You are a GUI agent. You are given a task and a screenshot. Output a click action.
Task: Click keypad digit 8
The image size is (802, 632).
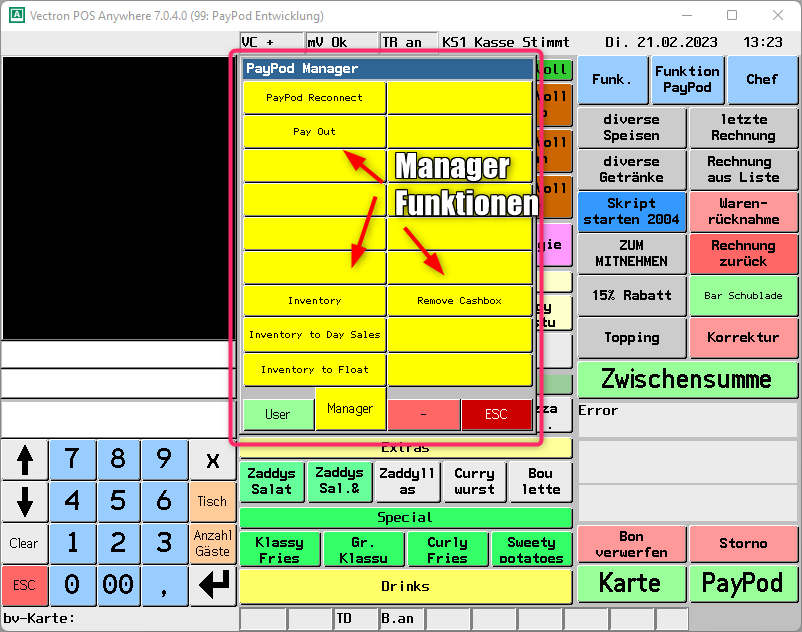click(x=118, y=459)
